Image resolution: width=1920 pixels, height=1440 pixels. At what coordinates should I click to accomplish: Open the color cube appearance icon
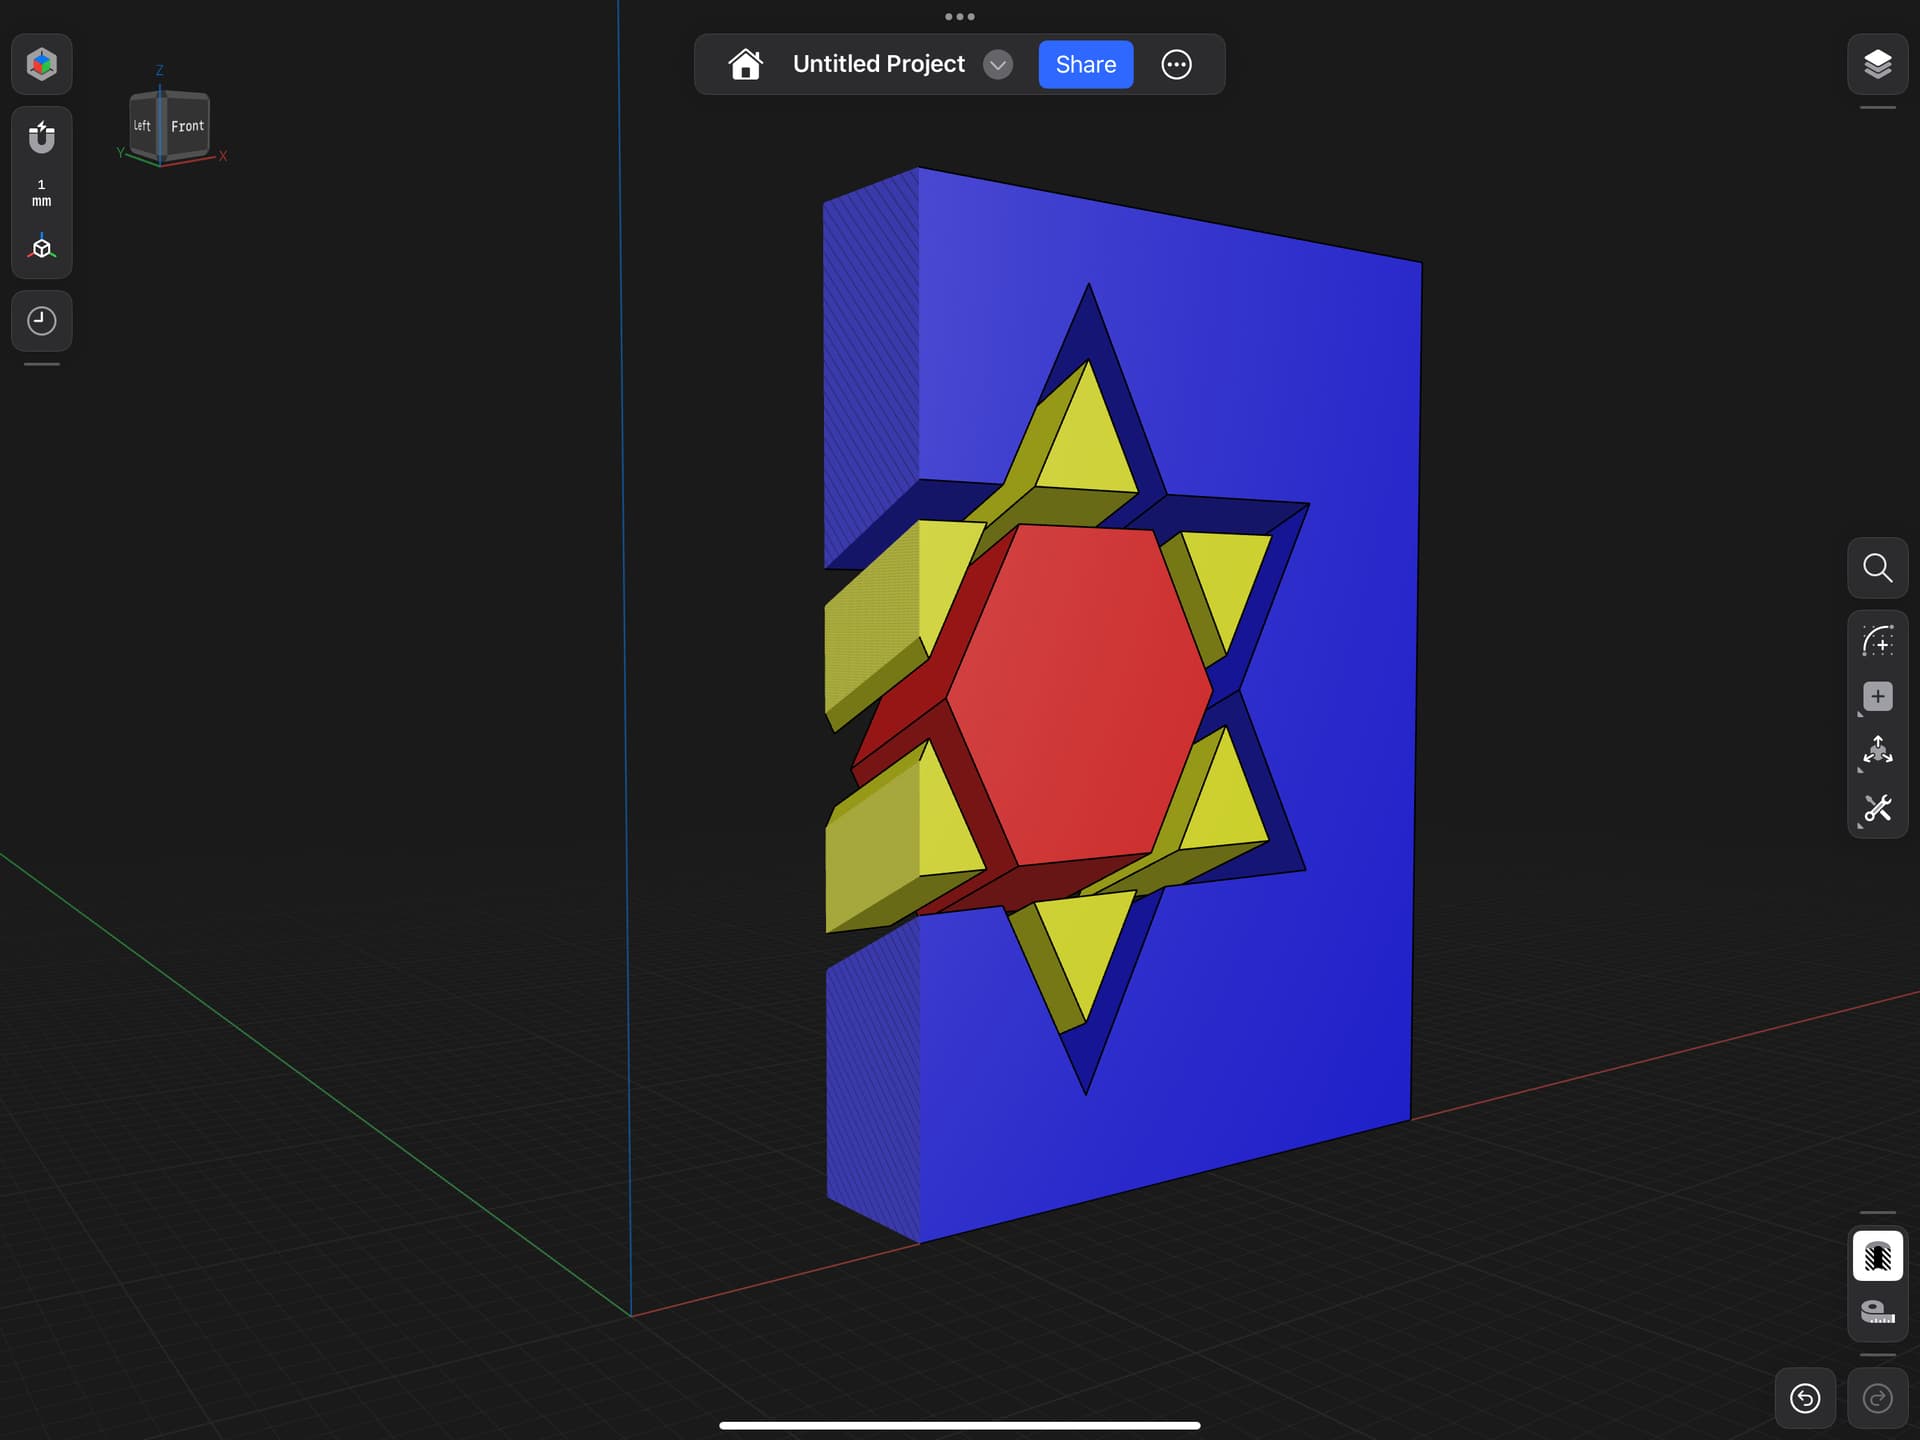coord(41,64)
